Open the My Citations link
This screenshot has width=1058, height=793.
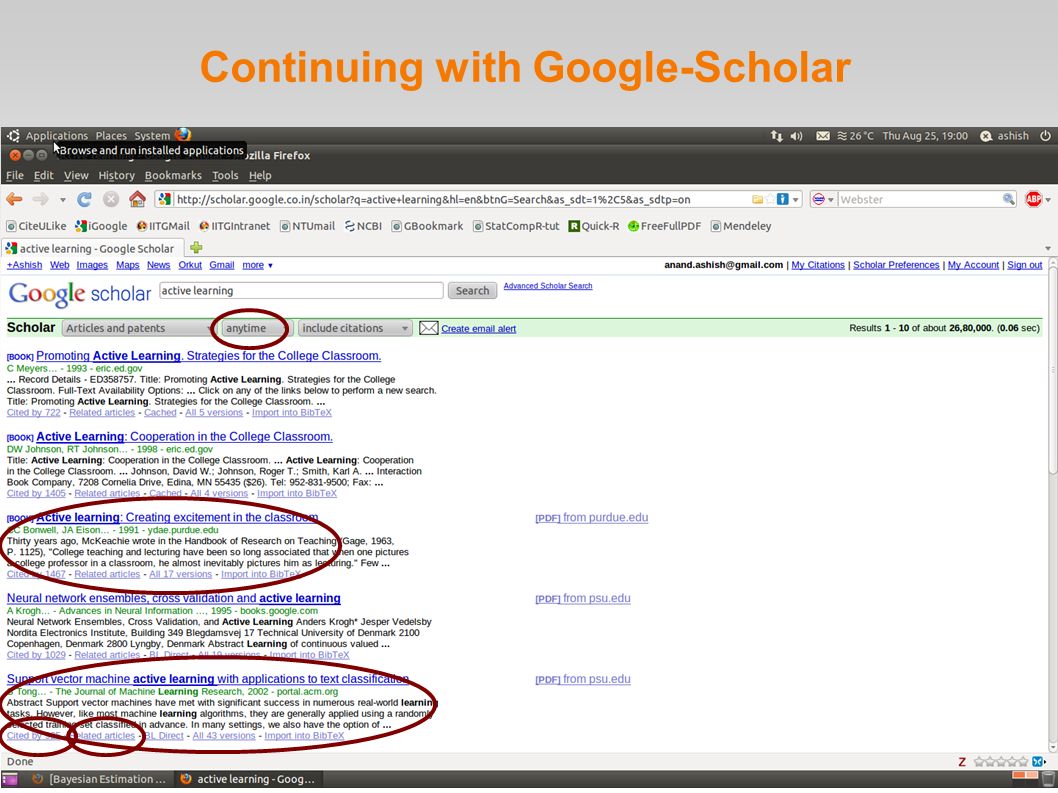point(818,265)
